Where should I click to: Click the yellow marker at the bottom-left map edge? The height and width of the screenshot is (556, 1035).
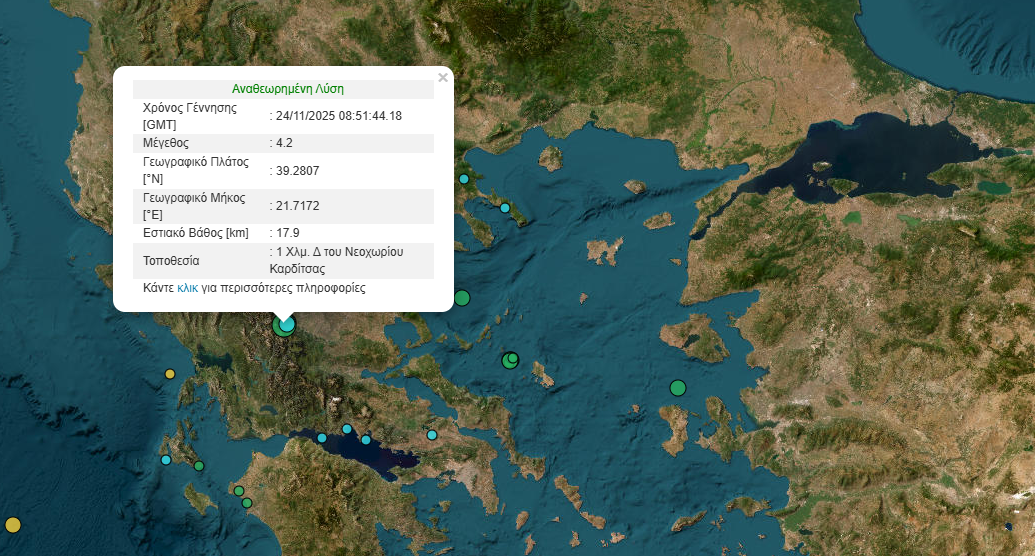13,524
